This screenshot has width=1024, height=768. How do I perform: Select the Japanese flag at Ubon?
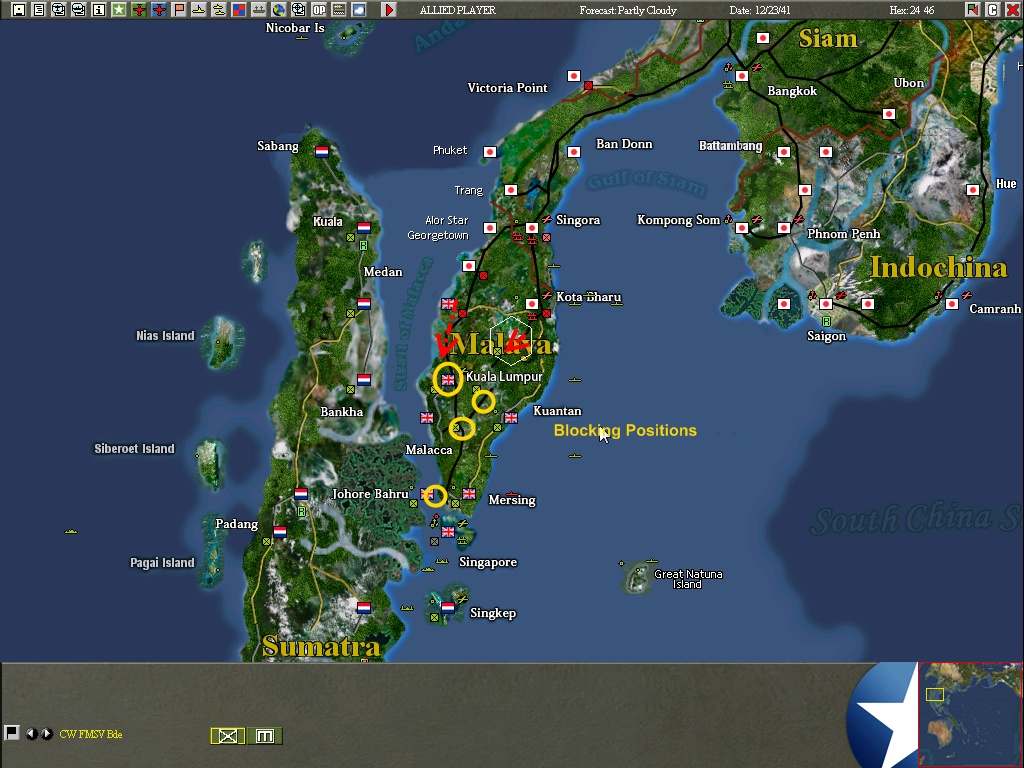(889, 114)
